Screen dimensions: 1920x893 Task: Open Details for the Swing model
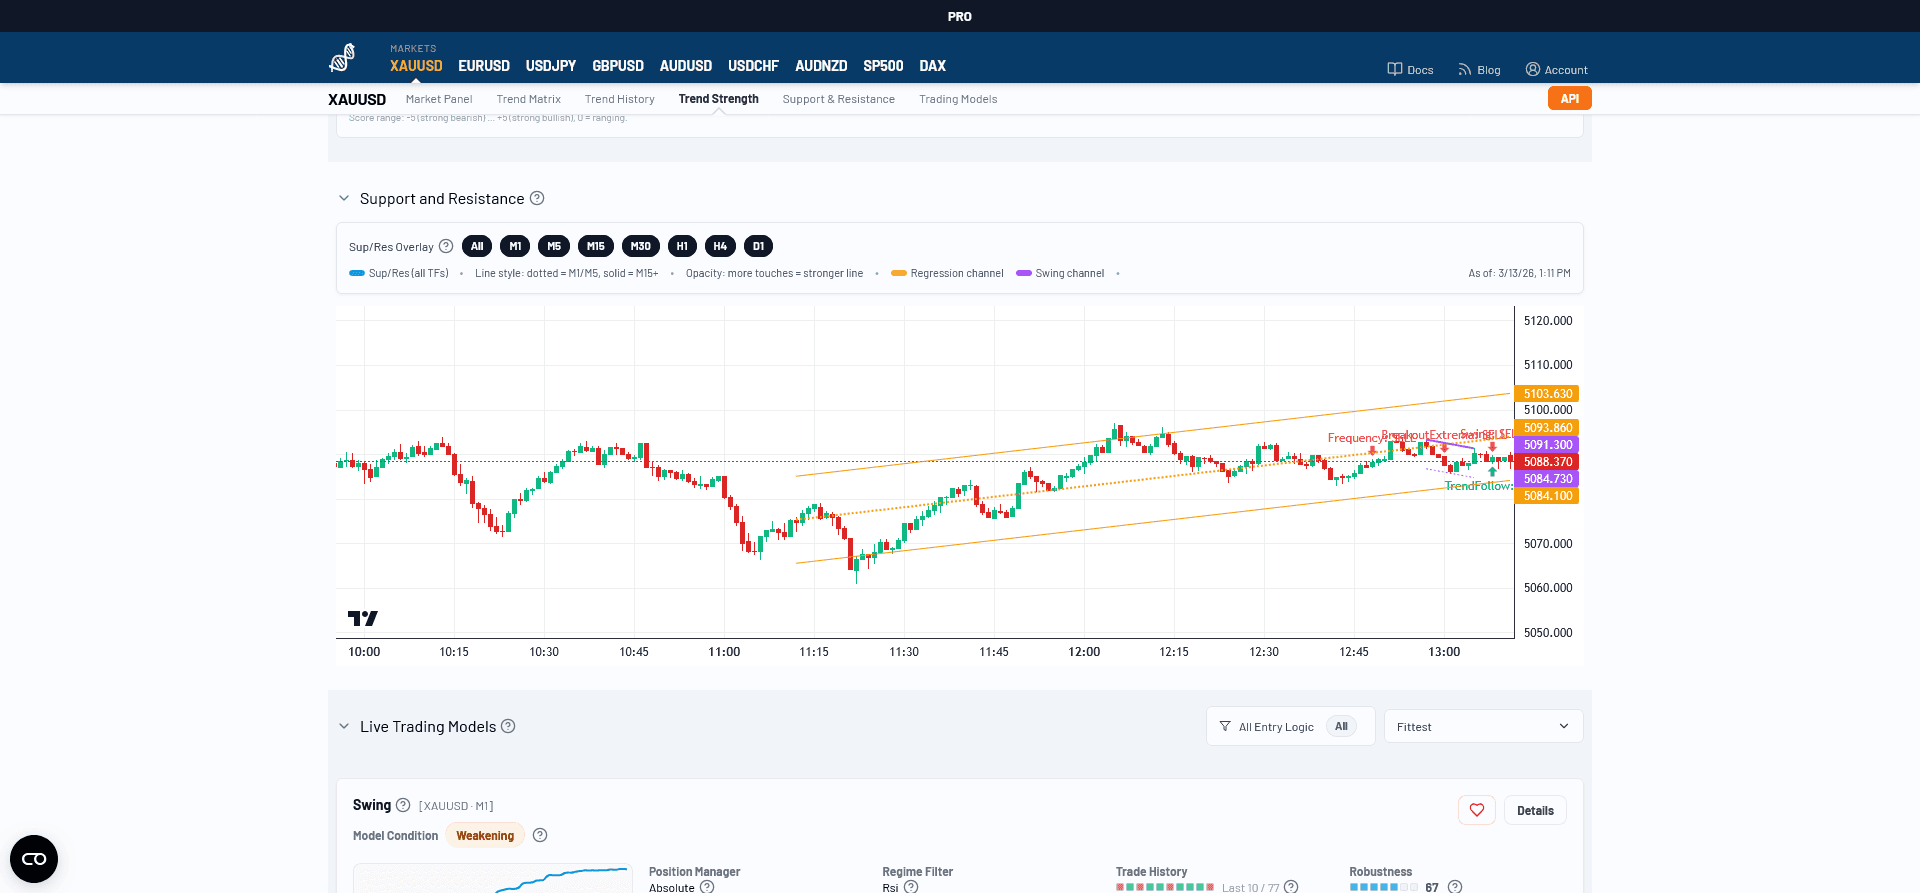click(x=1535, y=810)
